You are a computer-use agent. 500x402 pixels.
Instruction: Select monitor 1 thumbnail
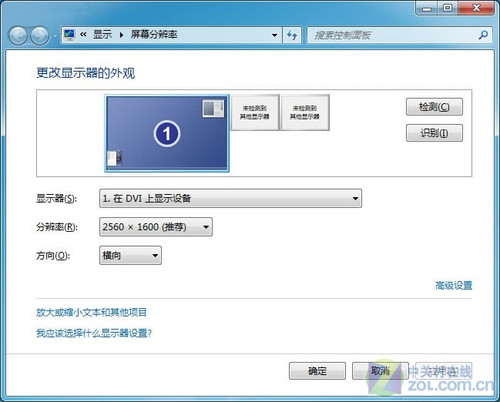point(167,133)
